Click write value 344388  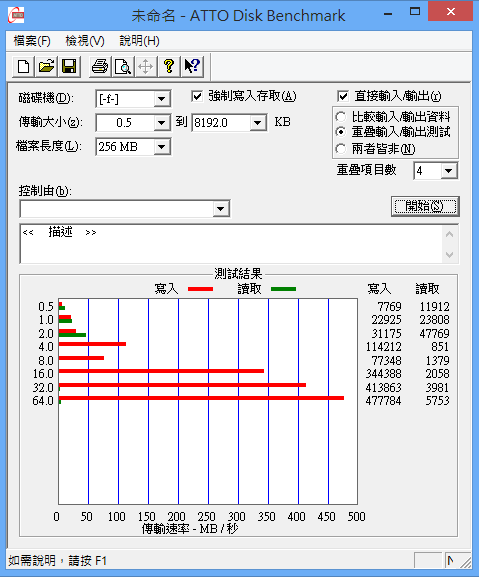383,374
